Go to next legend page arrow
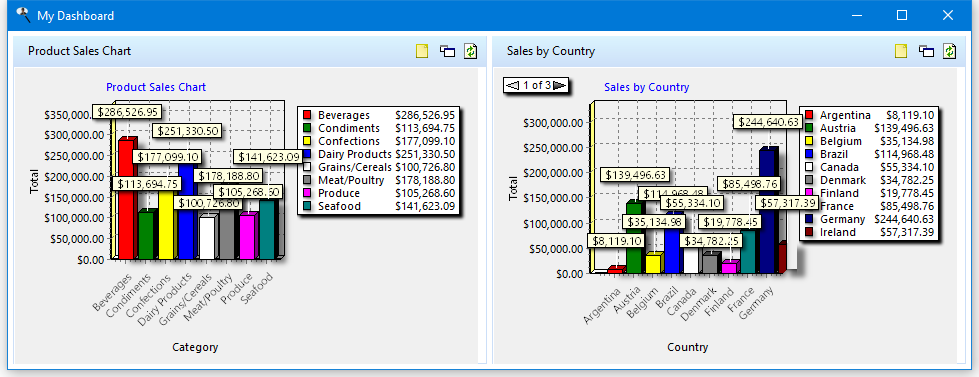Screen dimensions: 979x377 (559, 85)
